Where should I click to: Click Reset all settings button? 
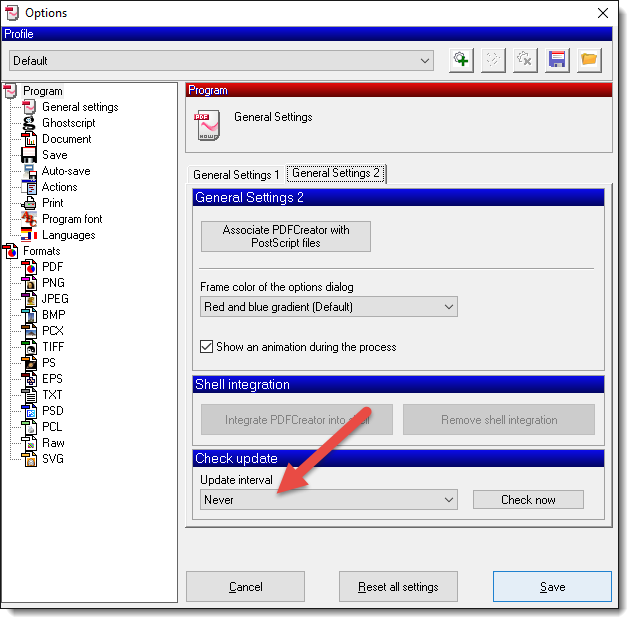[x=398, y=587]
